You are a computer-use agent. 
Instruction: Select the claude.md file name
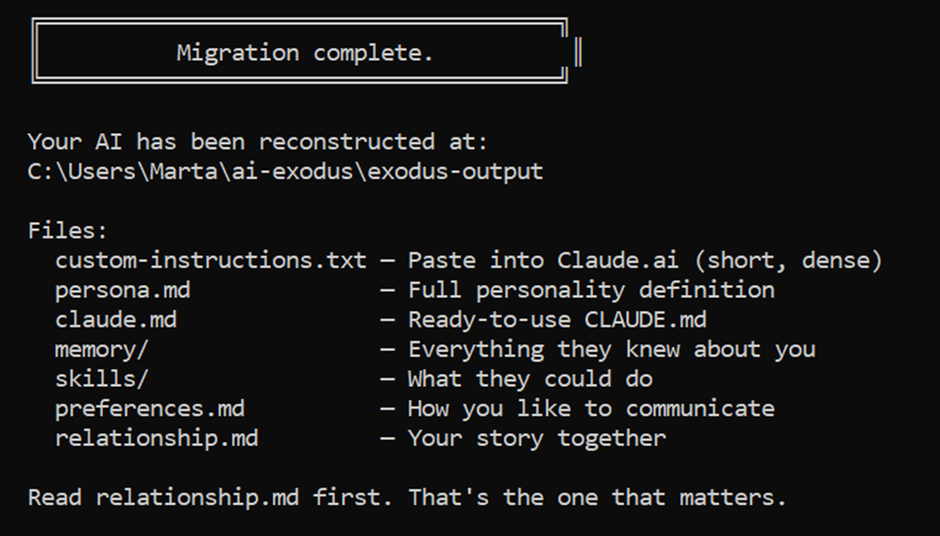click(115, 320)
